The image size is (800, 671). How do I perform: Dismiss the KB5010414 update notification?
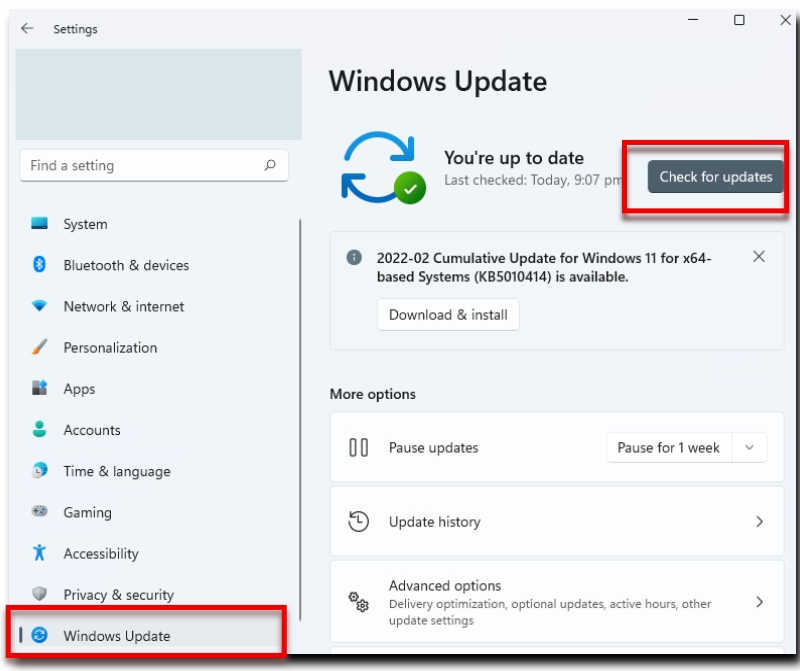[759, 256]
